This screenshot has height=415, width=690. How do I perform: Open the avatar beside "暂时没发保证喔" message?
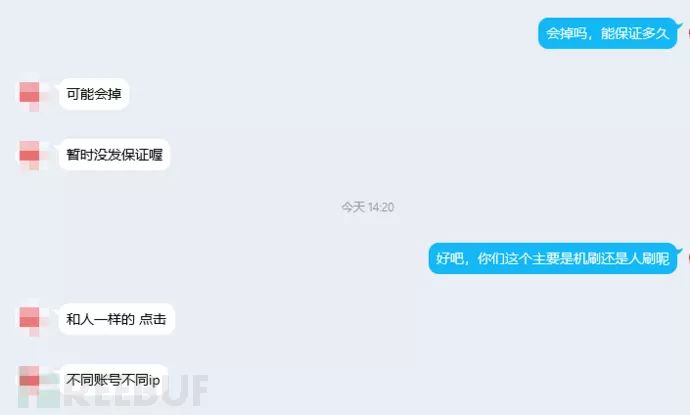(29, 154)
